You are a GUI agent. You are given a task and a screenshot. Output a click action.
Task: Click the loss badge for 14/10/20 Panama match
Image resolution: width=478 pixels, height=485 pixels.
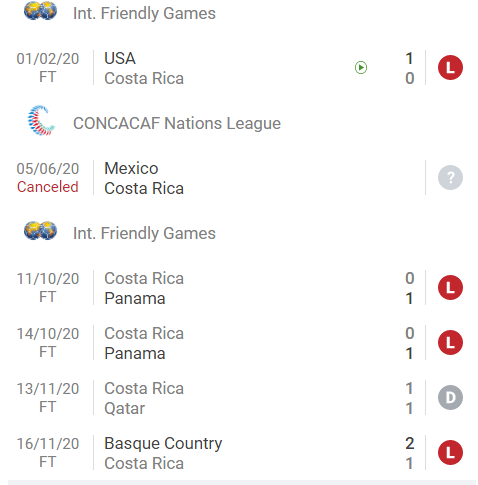[450, 343]
